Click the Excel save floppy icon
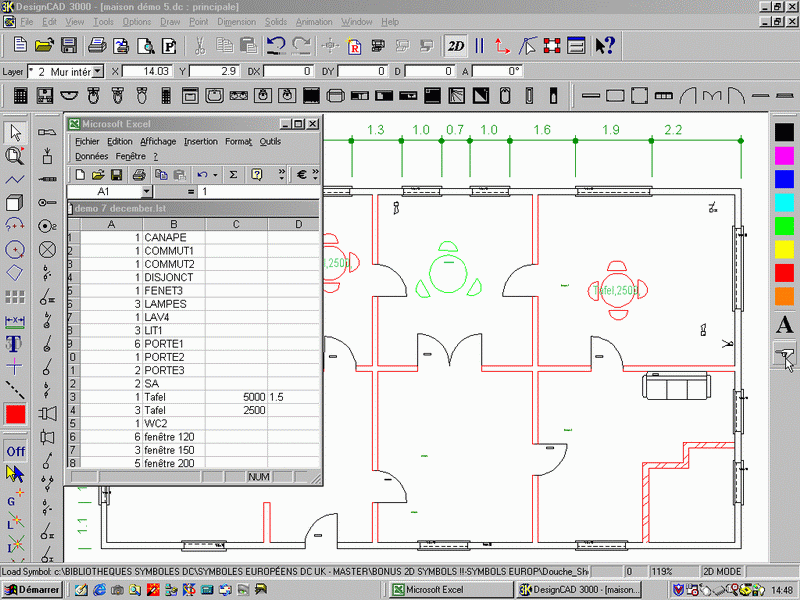This screenshot has width=800, height=600. click(x=116, y=175)
